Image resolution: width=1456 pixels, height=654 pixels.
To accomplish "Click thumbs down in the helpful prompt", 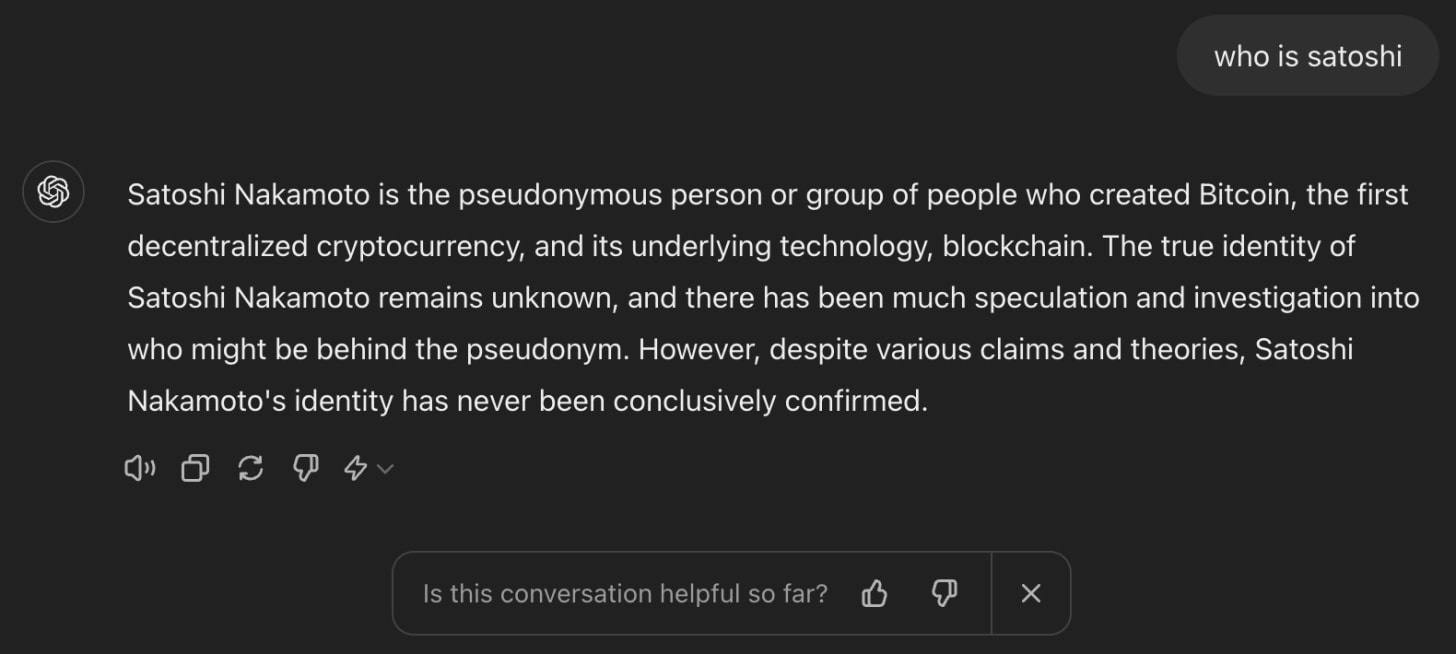I will [x=944, y=594].
